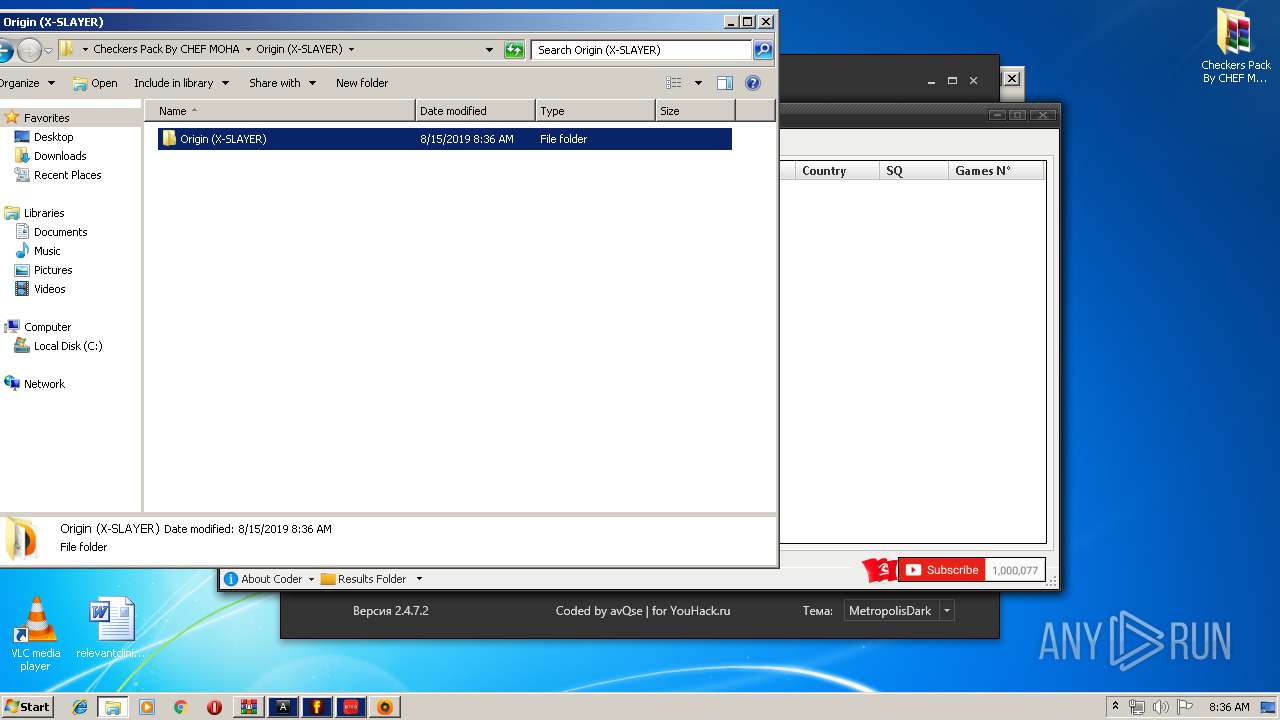Open Results Folder dropdown in checker window

pos(371,579)
